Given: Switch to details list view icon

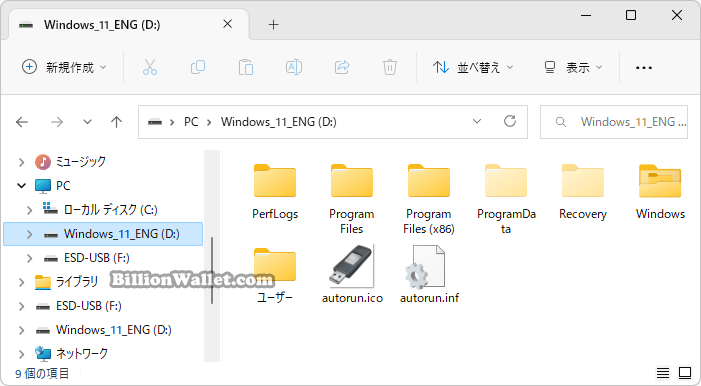Looking at the screenshot, I should (x=663, y=373).
